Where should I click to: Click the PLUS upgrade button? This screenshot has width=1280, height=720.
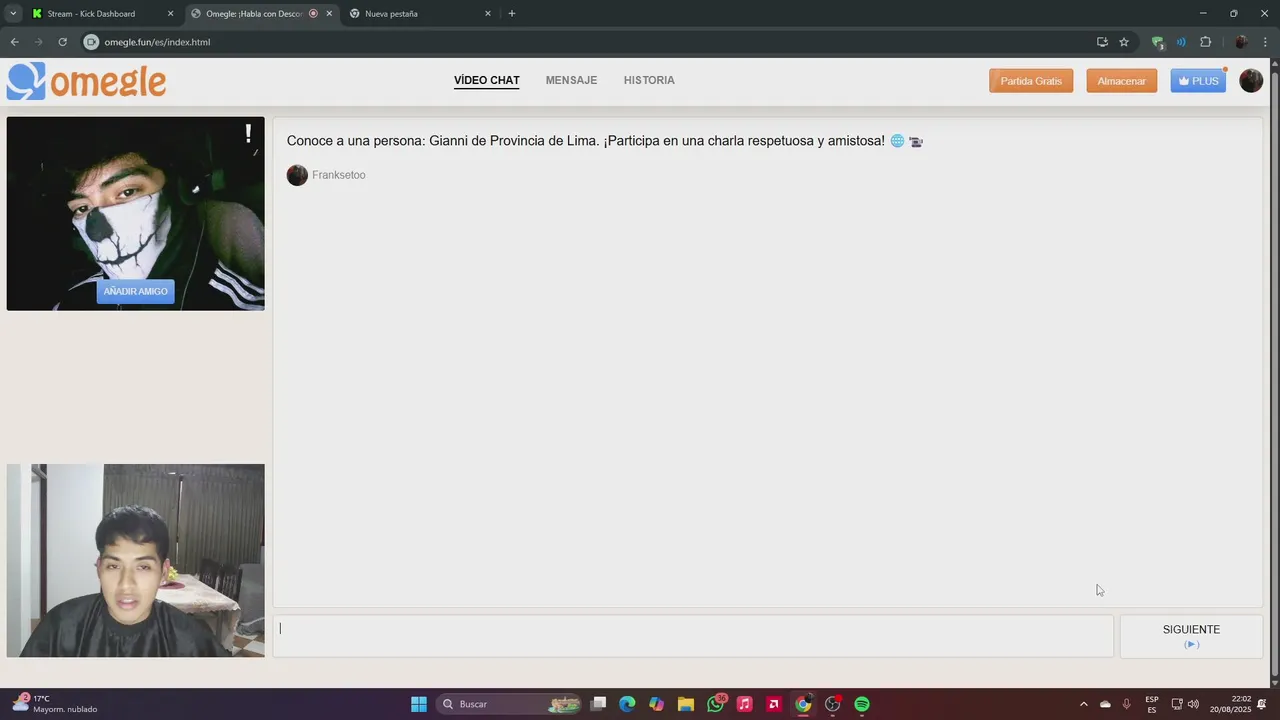point(1198,81)
